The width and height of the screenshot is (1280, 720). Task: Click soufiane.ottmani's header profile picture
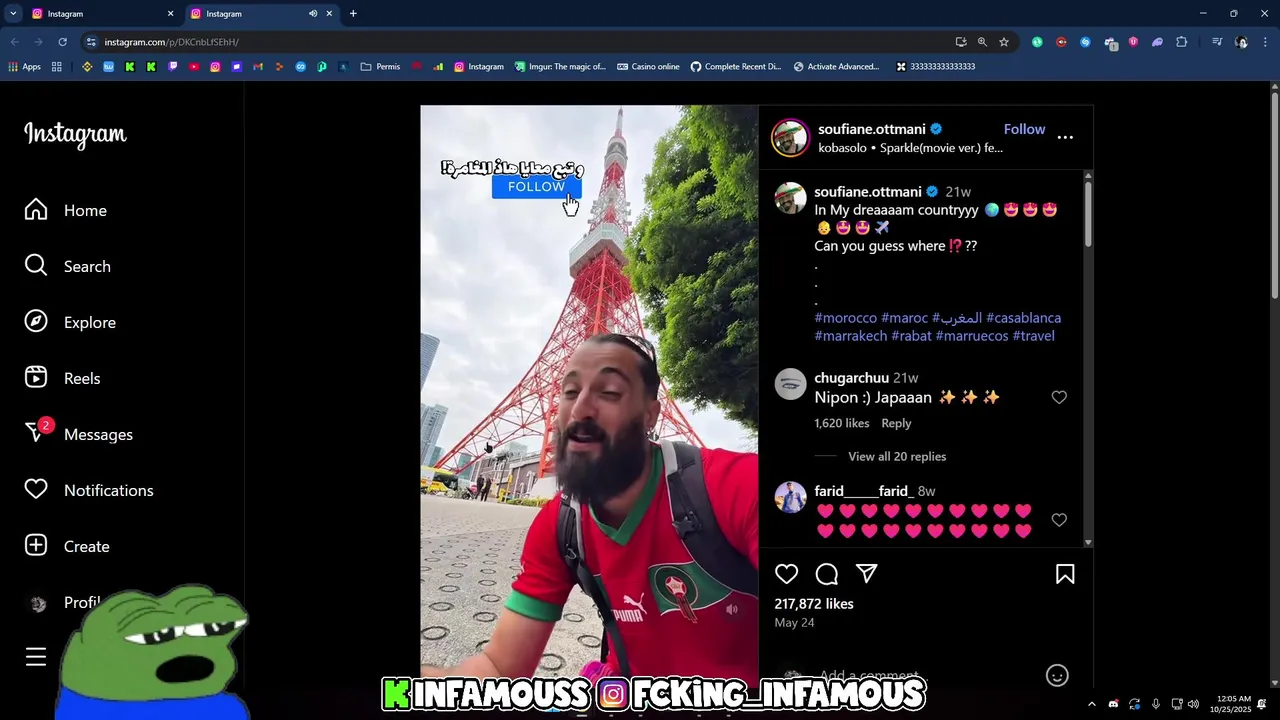click(x=790, y=138)
